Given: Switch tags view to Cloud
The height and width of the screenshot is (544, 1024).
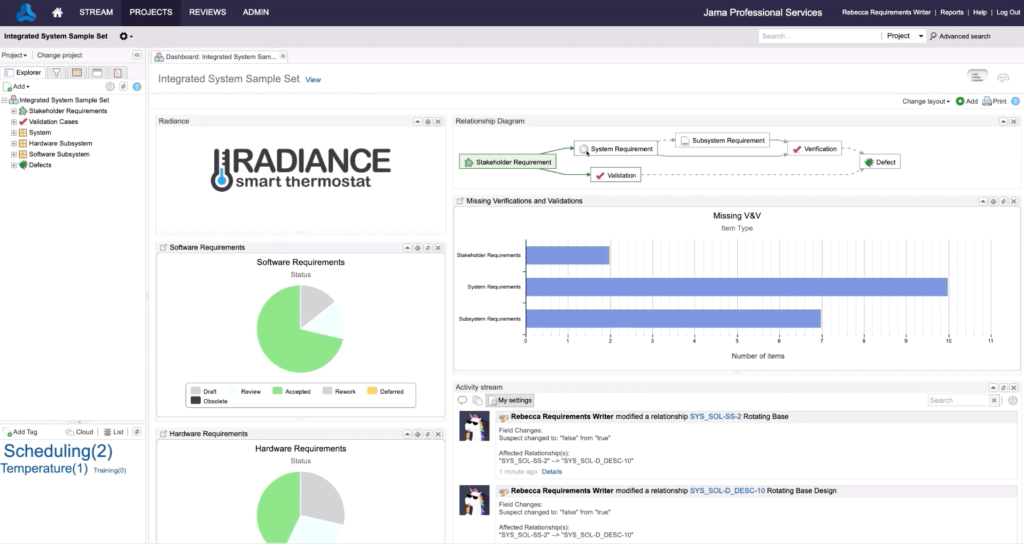Looking at the screenshot, I should tap(80, 432).
